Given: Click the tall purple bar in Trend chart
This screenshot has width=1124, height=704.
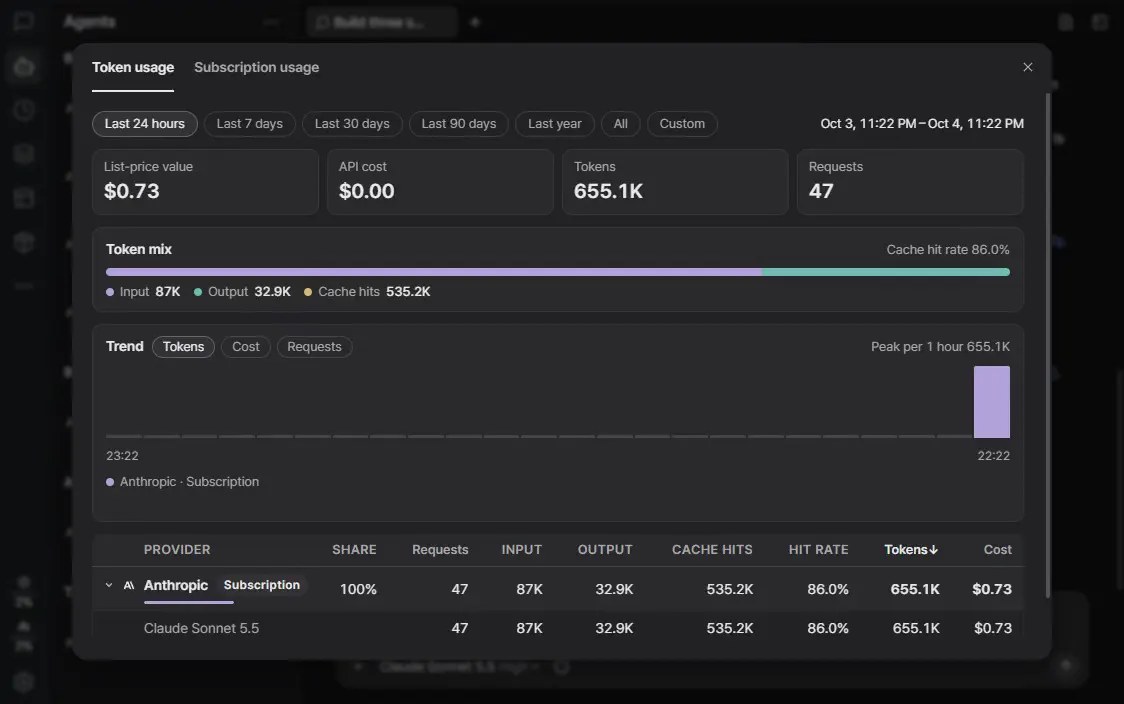Looking at the screenshot, I should [x=991, y=401].
